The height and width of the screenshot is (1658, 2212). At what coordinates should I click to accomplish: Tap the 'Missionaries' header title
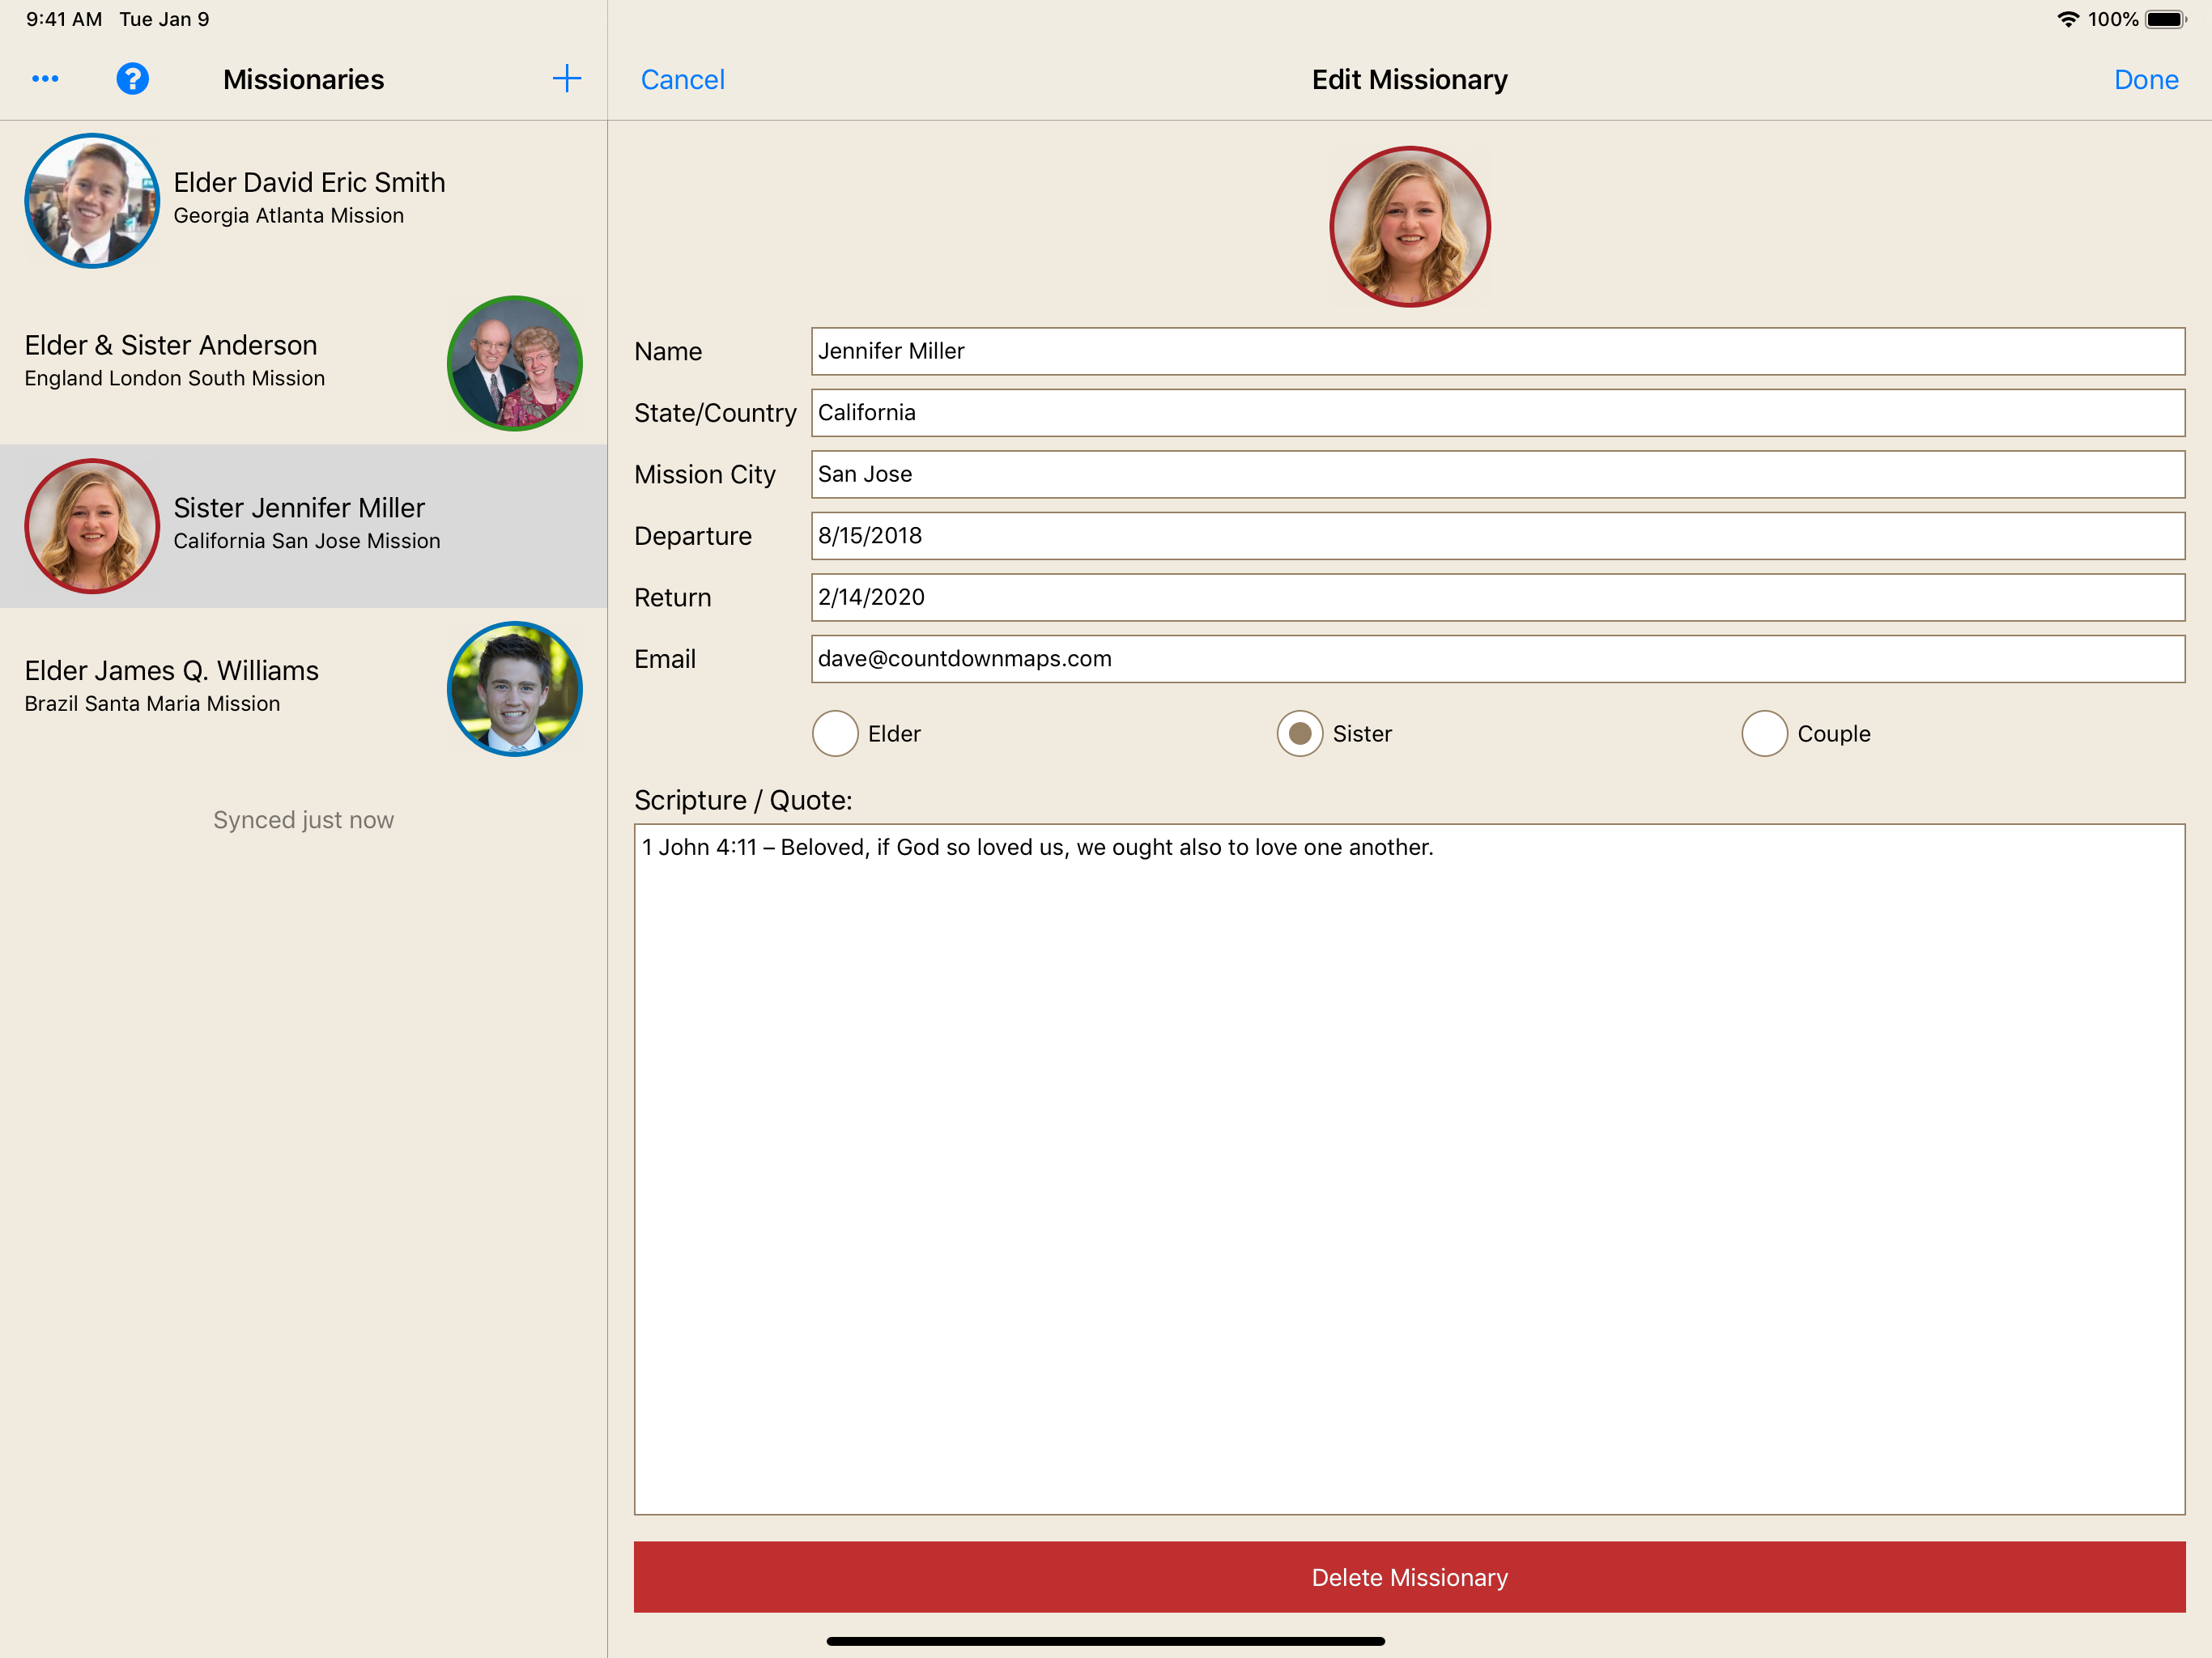pyautogui.click(x=303, y=79)
